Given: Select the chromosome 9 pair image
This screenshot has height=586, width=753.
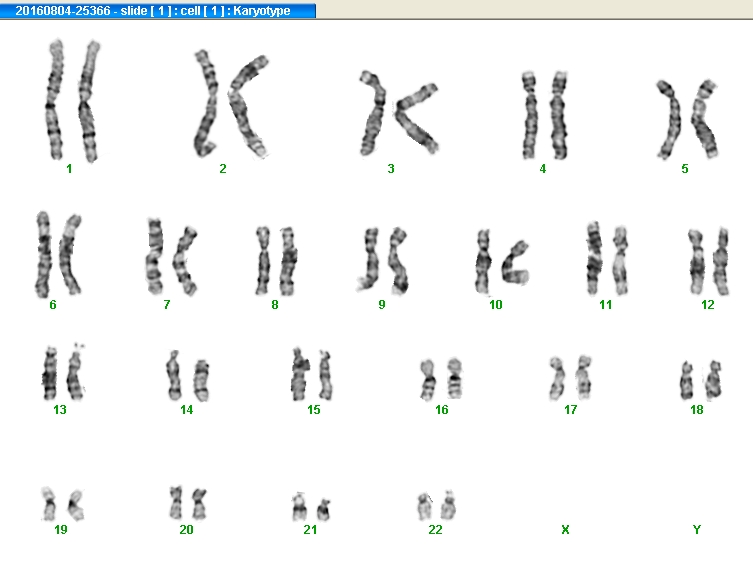Looking at the screenshot, I should click(x=383, y=260).
